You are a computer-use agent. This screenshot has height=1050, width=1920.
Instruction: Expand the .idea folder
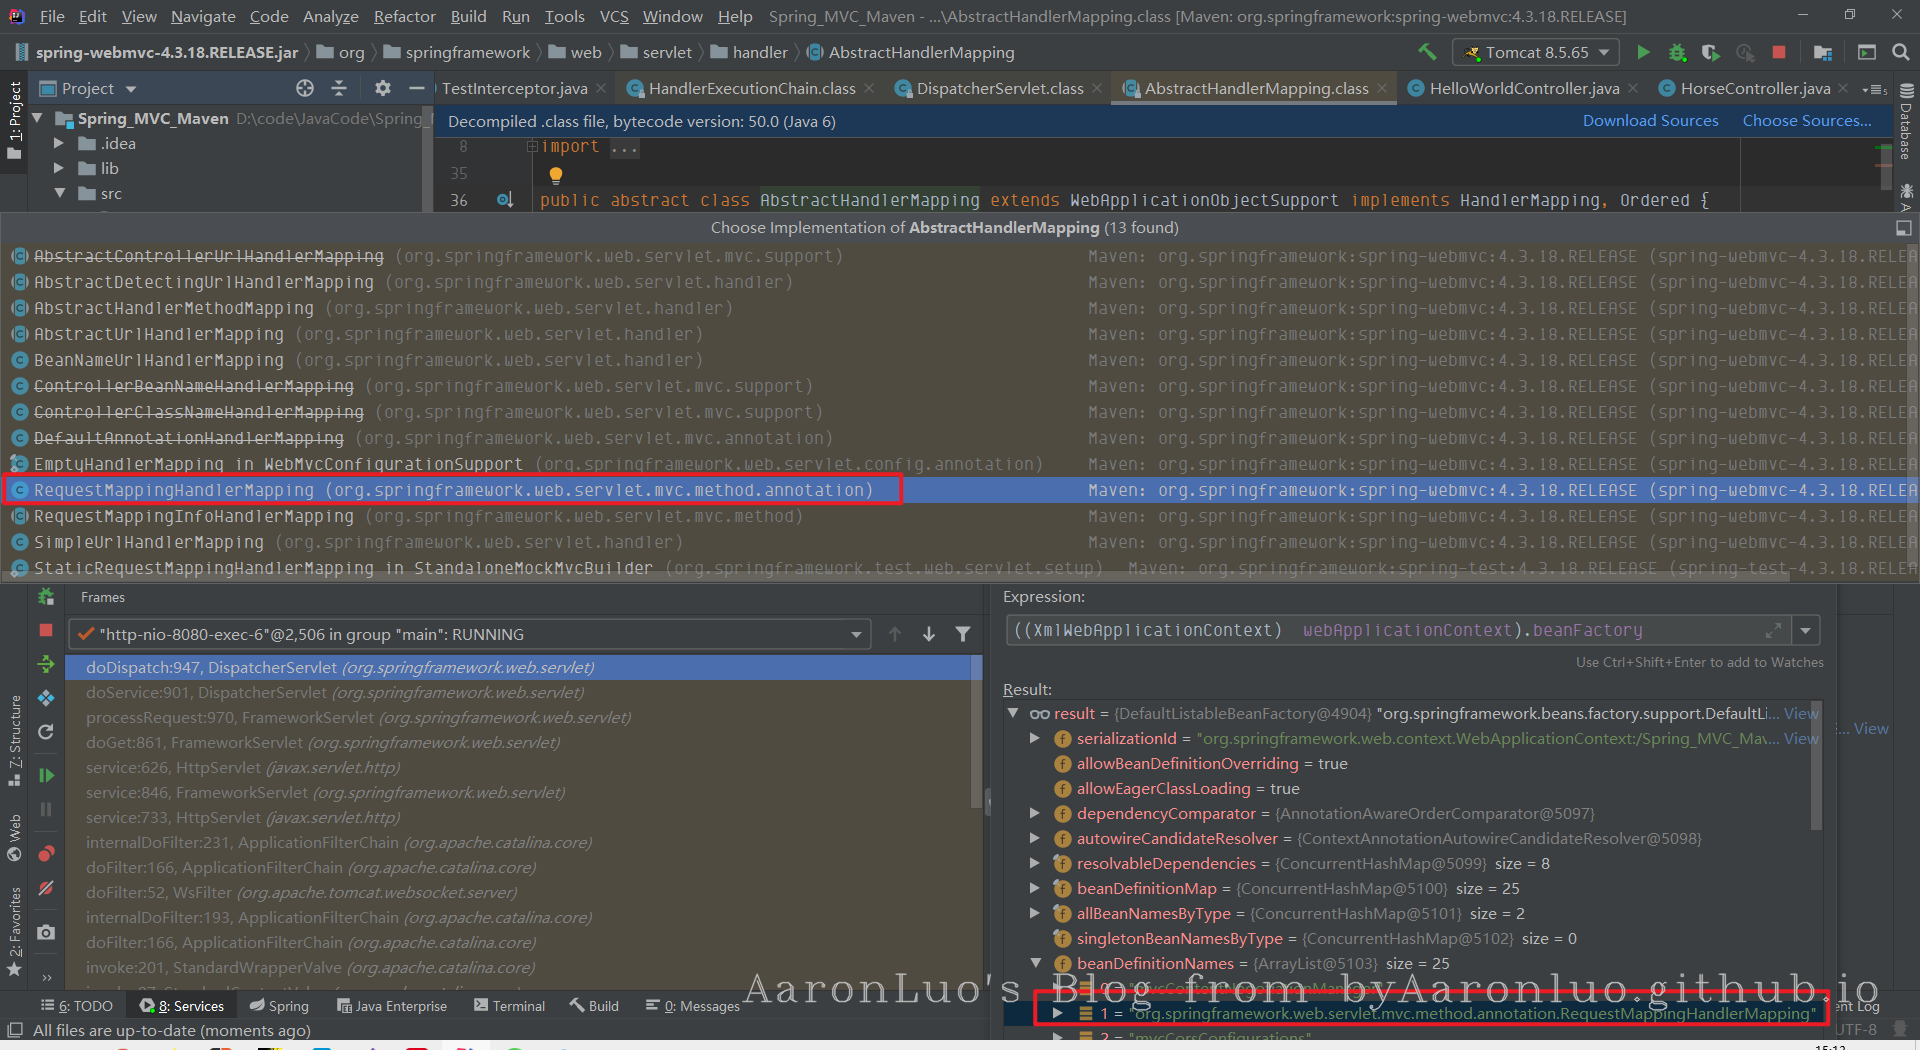(59, 143)
